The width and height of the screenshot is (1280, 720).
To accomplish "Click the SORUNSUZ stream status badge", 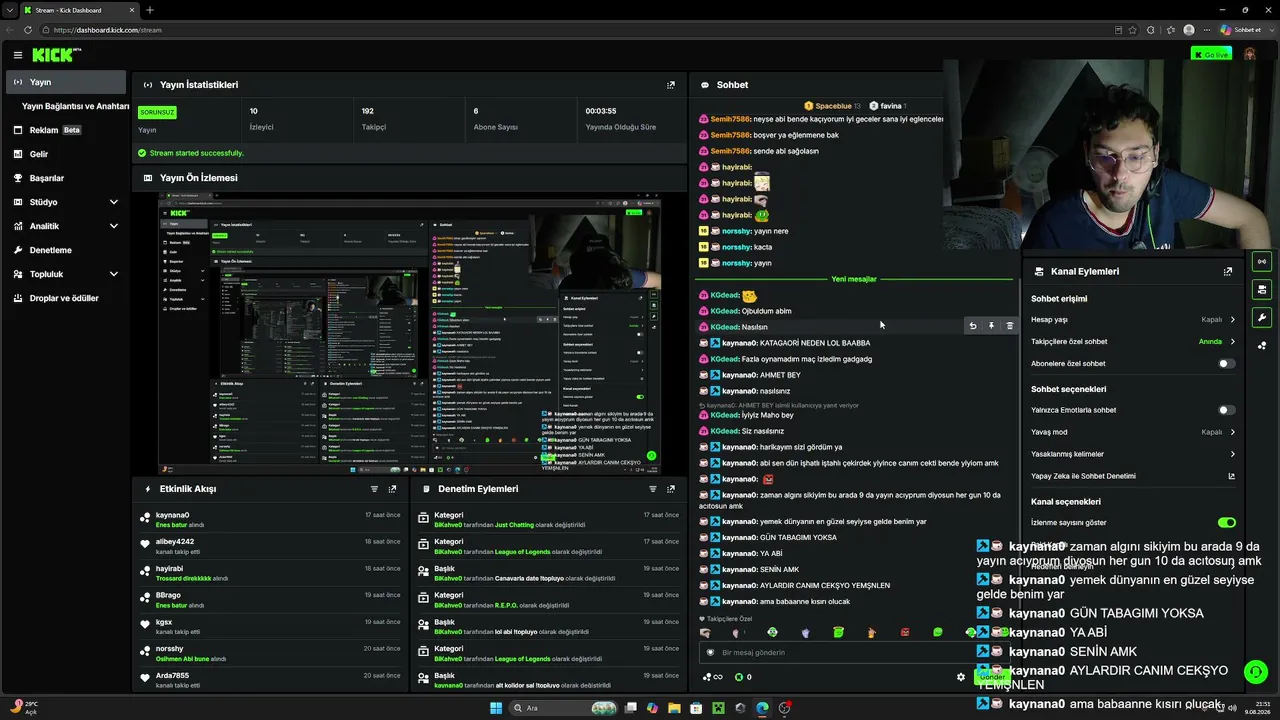I will click(157, 112).
